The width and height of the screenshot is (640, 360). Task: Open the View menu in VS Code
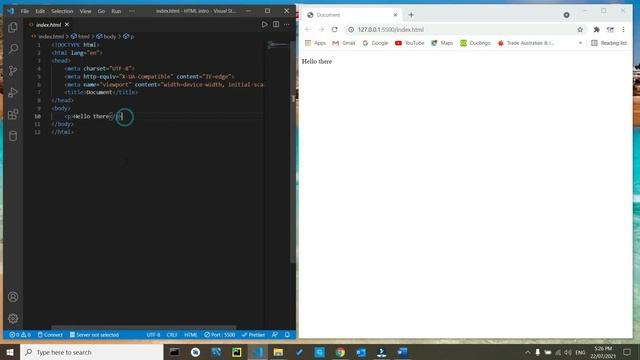(85, 11)
